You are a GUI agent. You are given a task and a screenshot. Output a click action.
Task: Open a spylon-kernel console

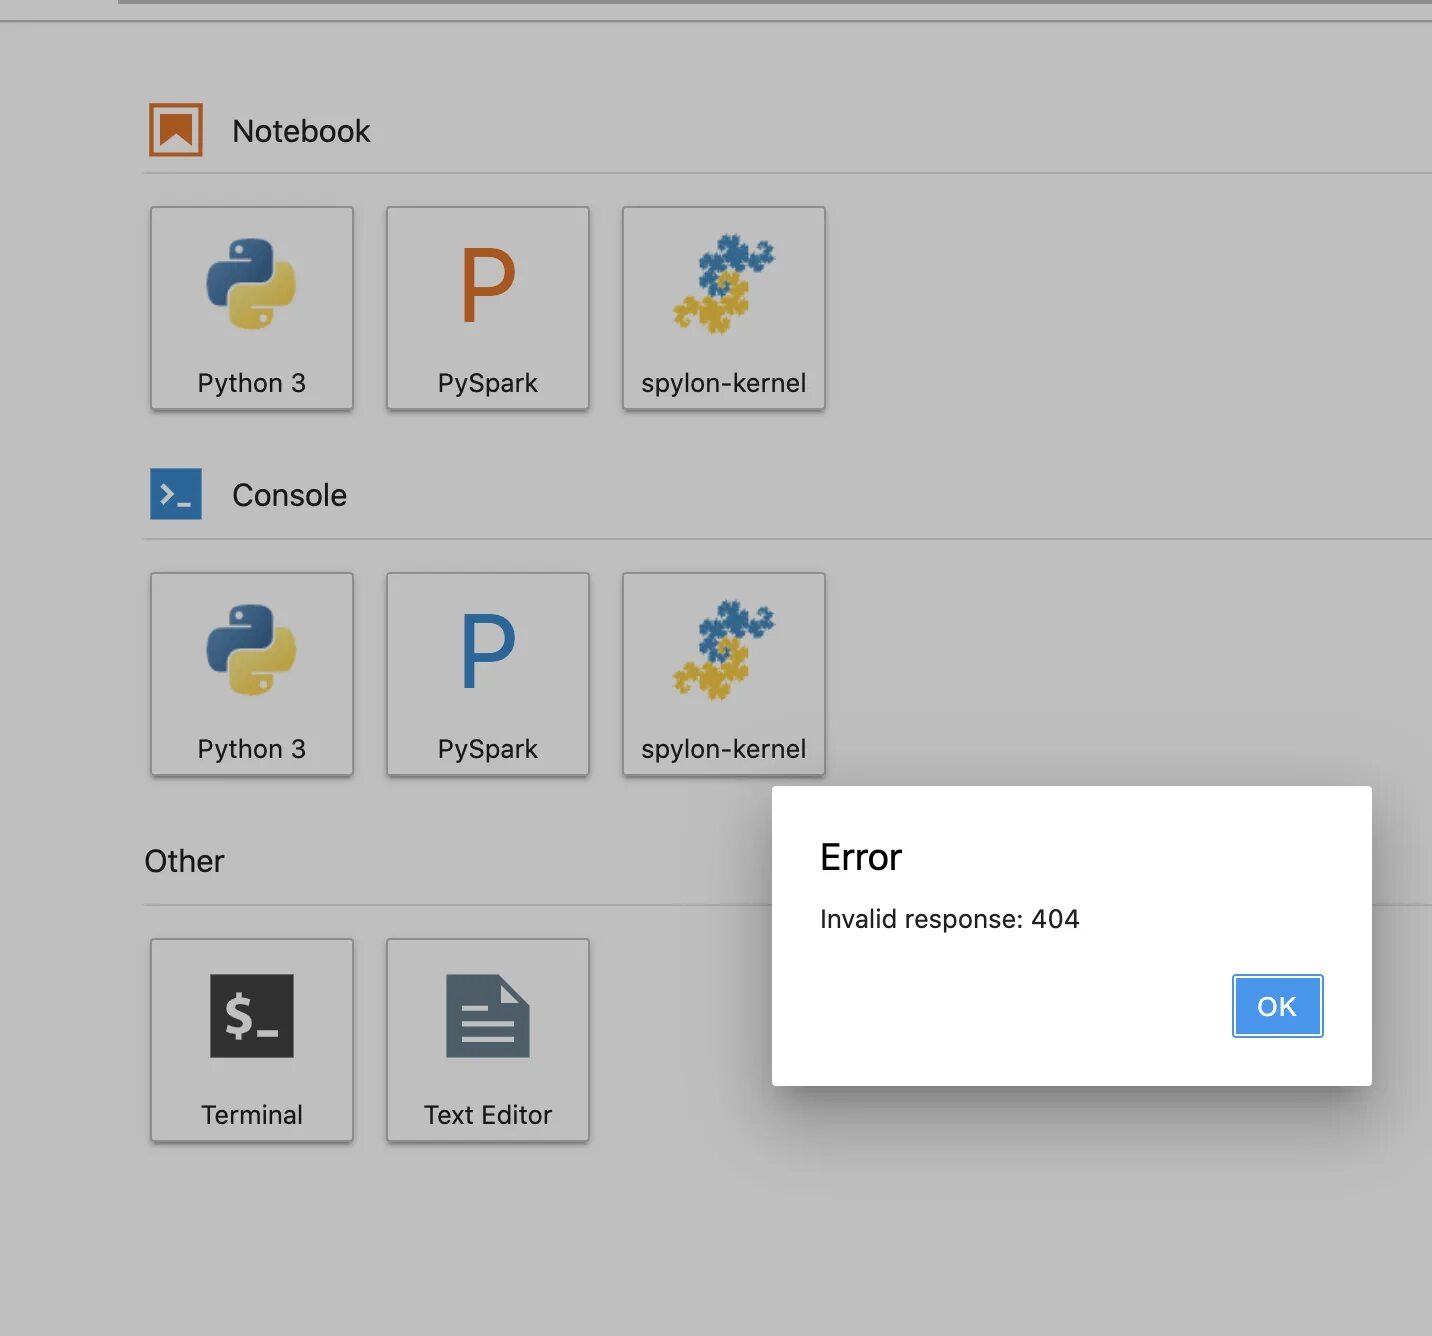[x=724, y=674]
